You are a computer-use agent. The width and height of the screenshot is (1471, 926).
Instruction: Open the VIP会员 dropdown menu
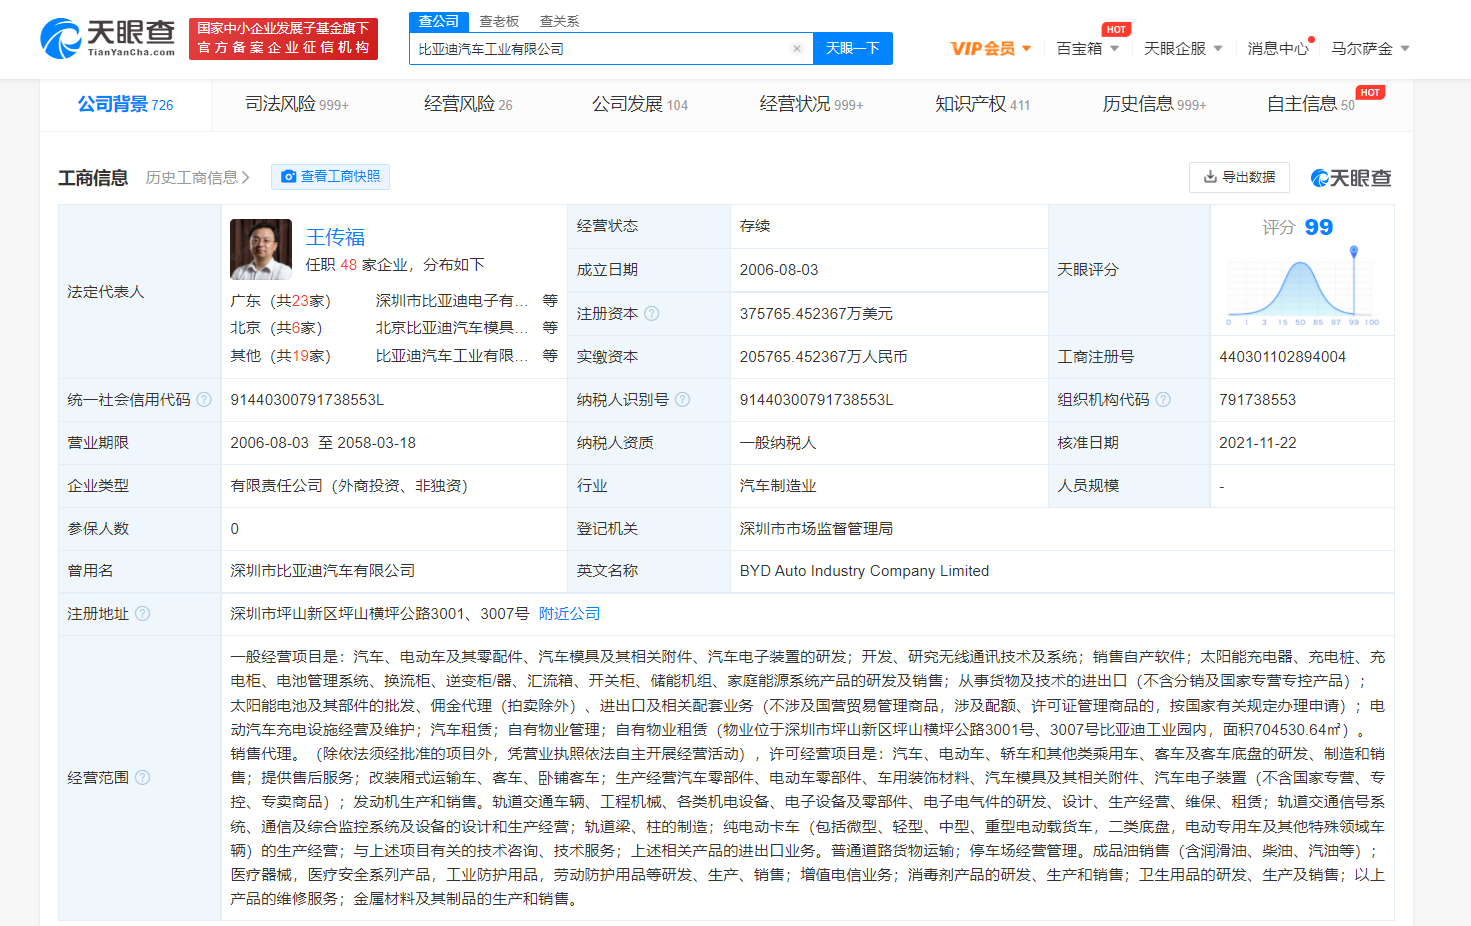coord(990,48)
